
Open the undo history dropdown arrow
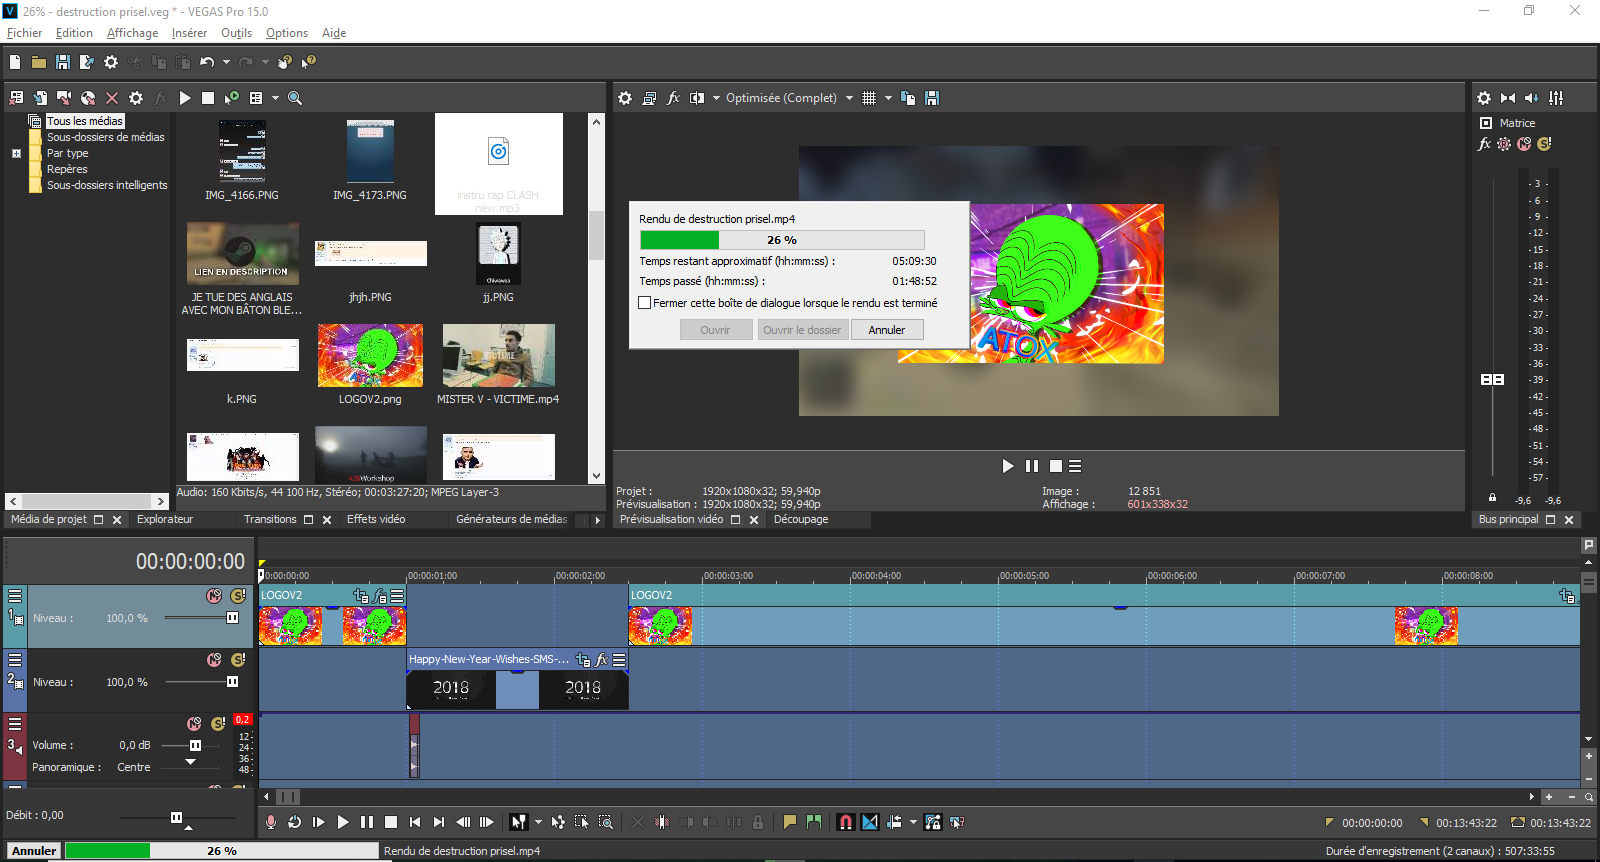click(x=226, y=62)
